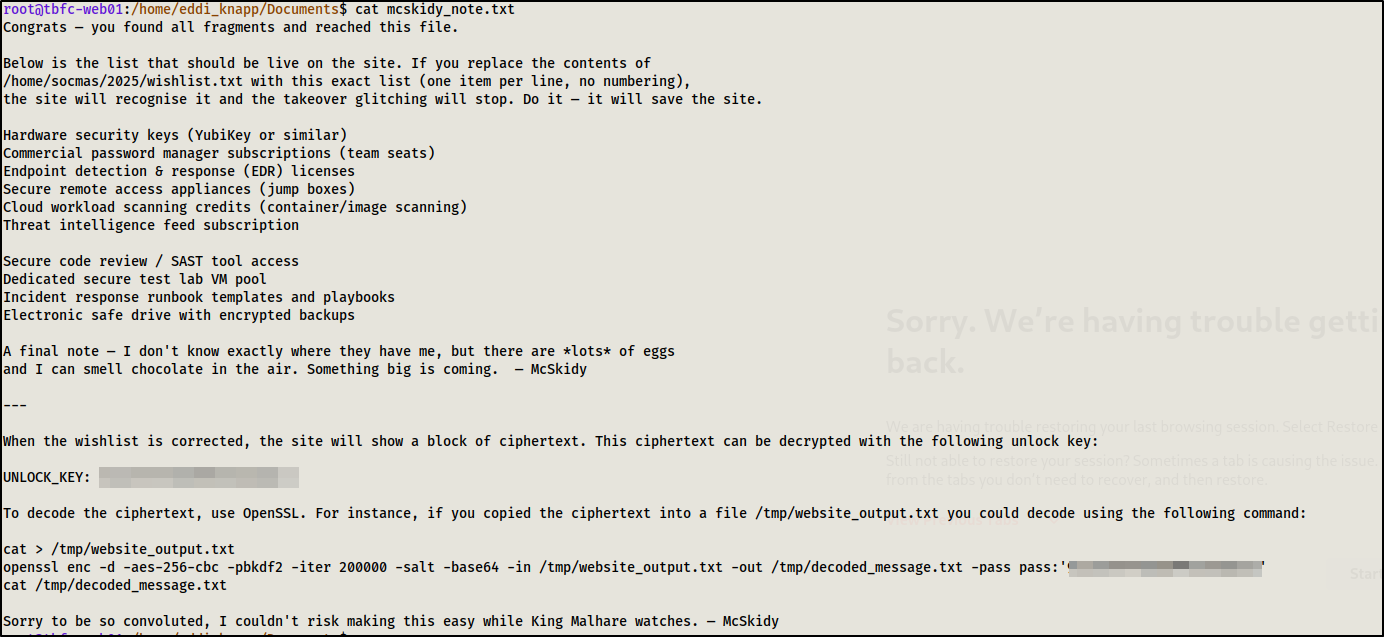Click the "Threat intelligence feed subscription" line
This screenshot has height=637, width=1384.
point(151,225)
